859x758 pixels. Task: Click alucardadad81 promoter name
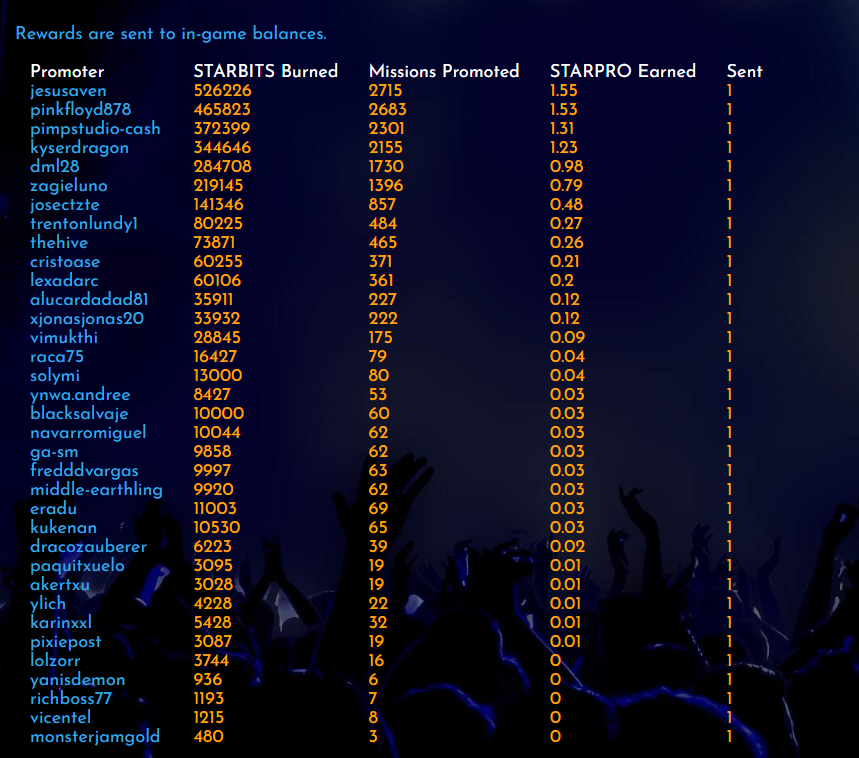pos(89,300)
